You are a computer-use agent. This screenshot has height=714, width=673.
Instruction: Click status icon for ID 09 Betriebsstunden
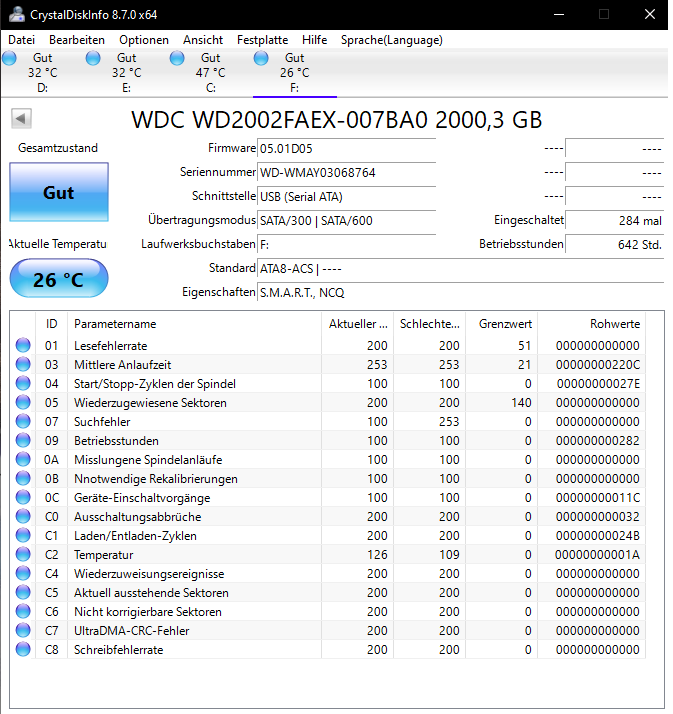[23, 440]
